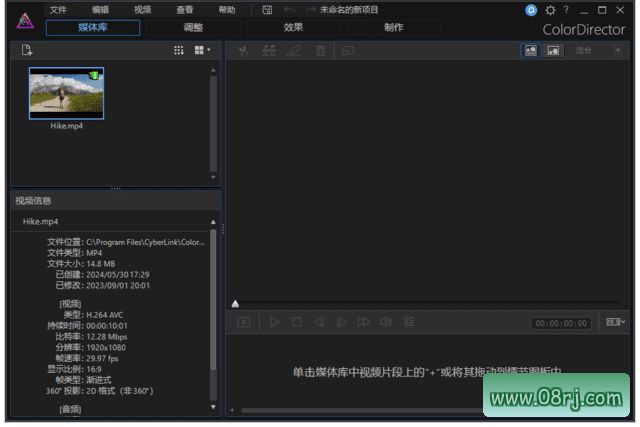The width and height of the screenshot is (640, 427).
Task: Switch to the 调整 tab
Action: tap(193, 27)
